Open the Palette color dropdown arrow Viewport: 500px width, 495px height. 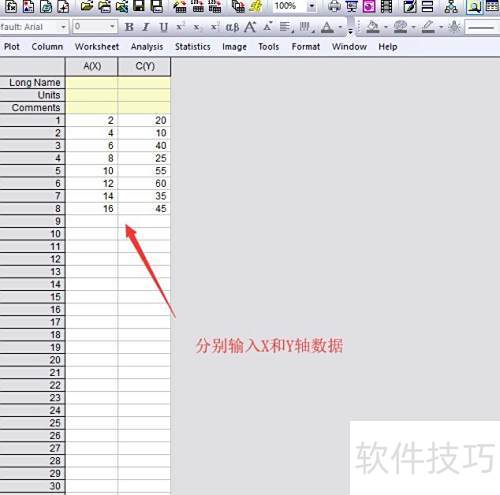[413, 27]
